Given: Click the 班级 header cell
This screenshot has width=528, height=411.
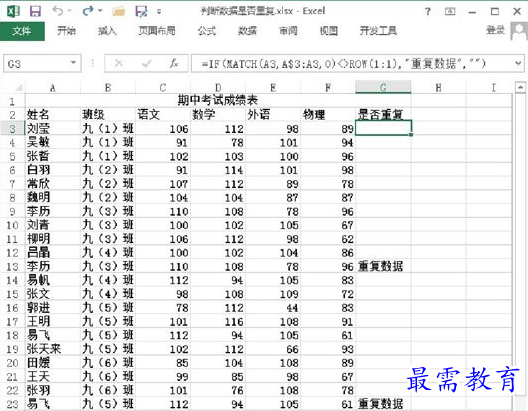Looking at the screenshot, I should point(108,115).
